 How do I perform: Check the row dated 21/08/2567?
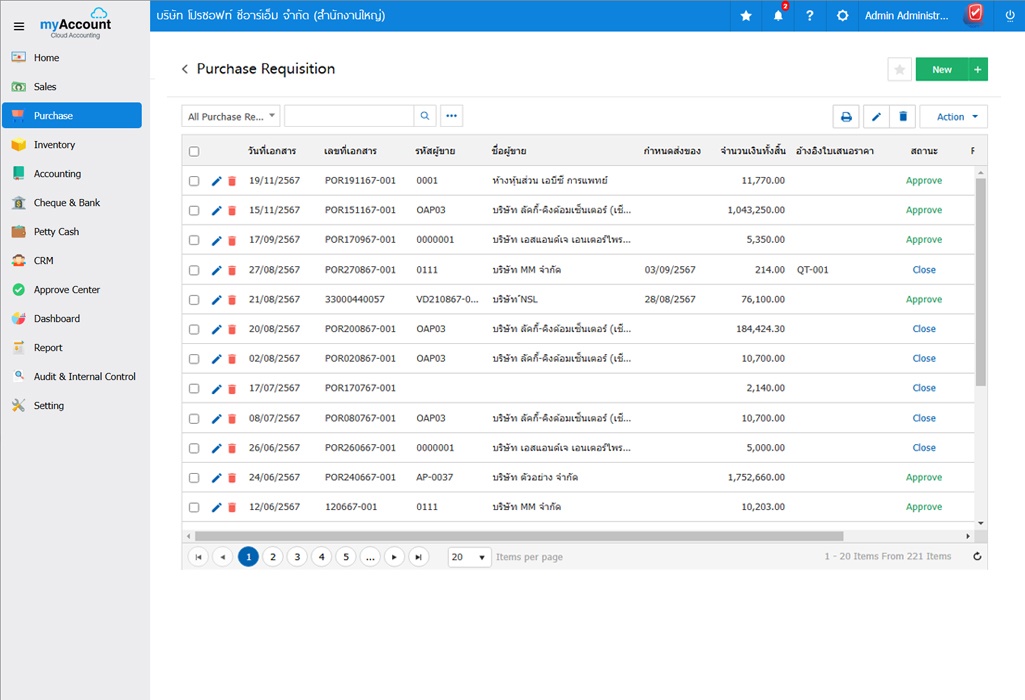coord(194,300)
